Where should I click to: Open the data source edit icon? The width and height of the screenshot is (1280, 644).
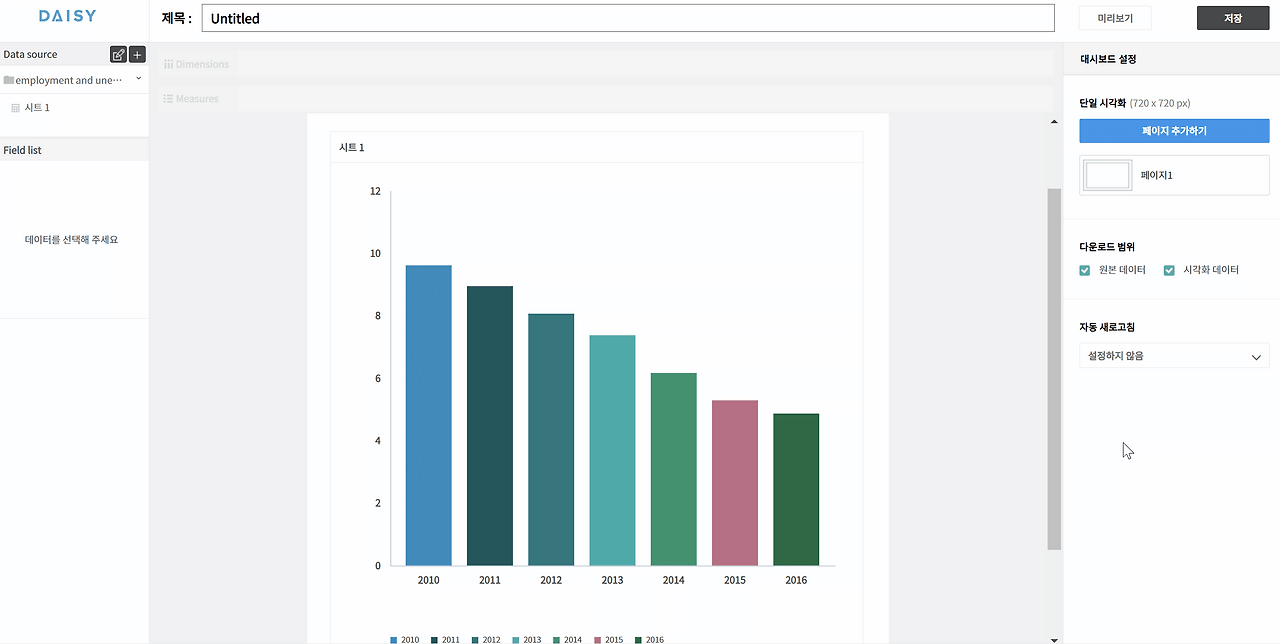pyautogui.click(x=118, y=55)
